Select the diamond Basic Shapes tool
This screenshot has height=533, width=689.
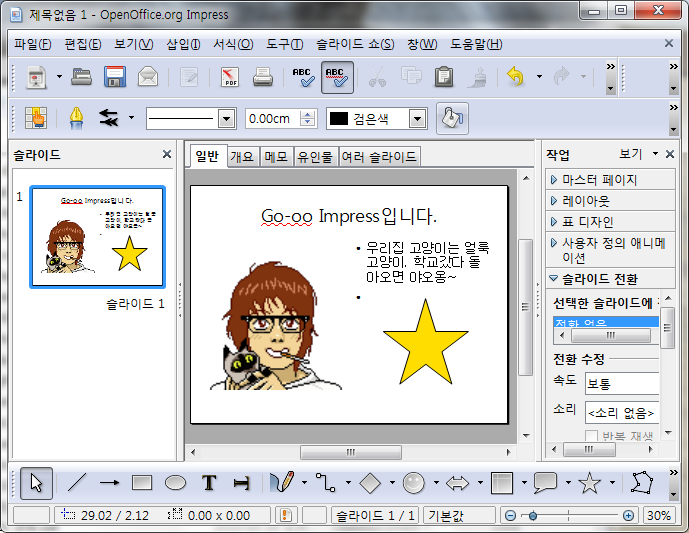pyautogui.click(x=370, y=483)
